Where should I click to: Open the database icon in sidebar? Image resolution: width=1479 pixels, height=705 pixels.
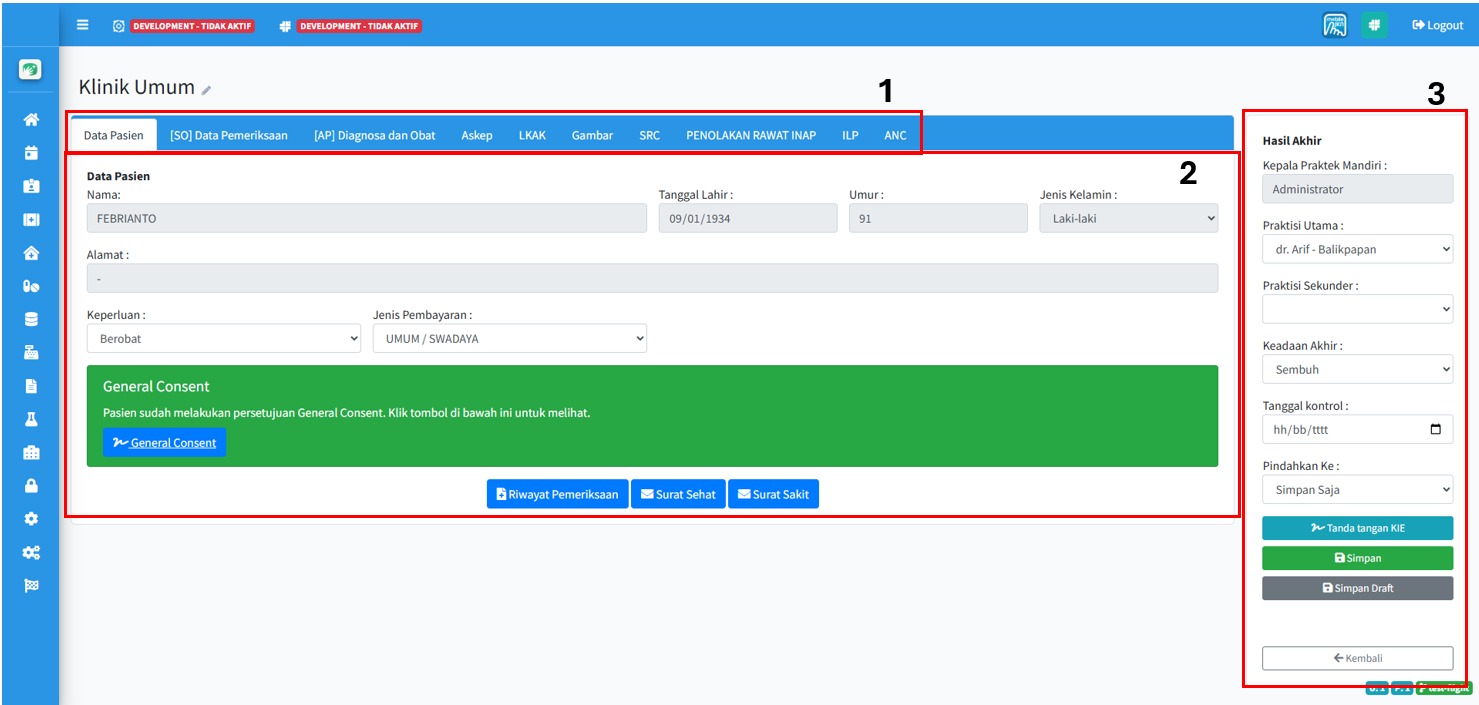(31, 319)
